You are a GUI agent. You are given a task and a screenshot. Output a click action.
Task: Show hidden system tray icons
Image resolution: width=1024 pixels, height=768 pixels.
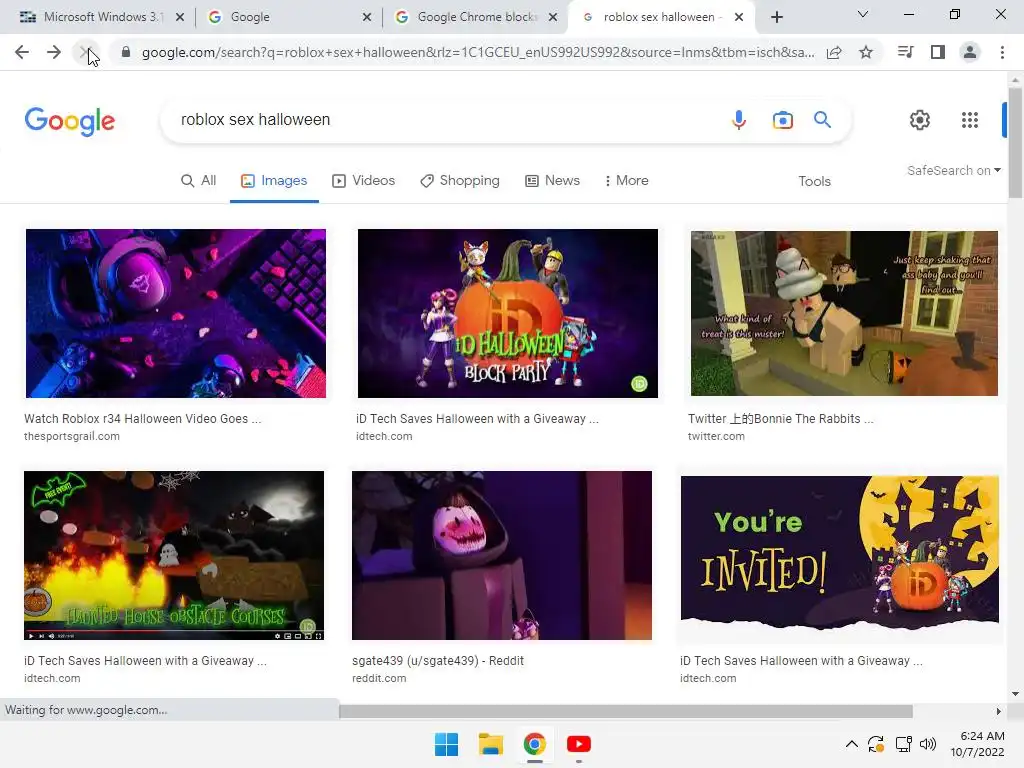pyautogui.click(x=852, y=744)
